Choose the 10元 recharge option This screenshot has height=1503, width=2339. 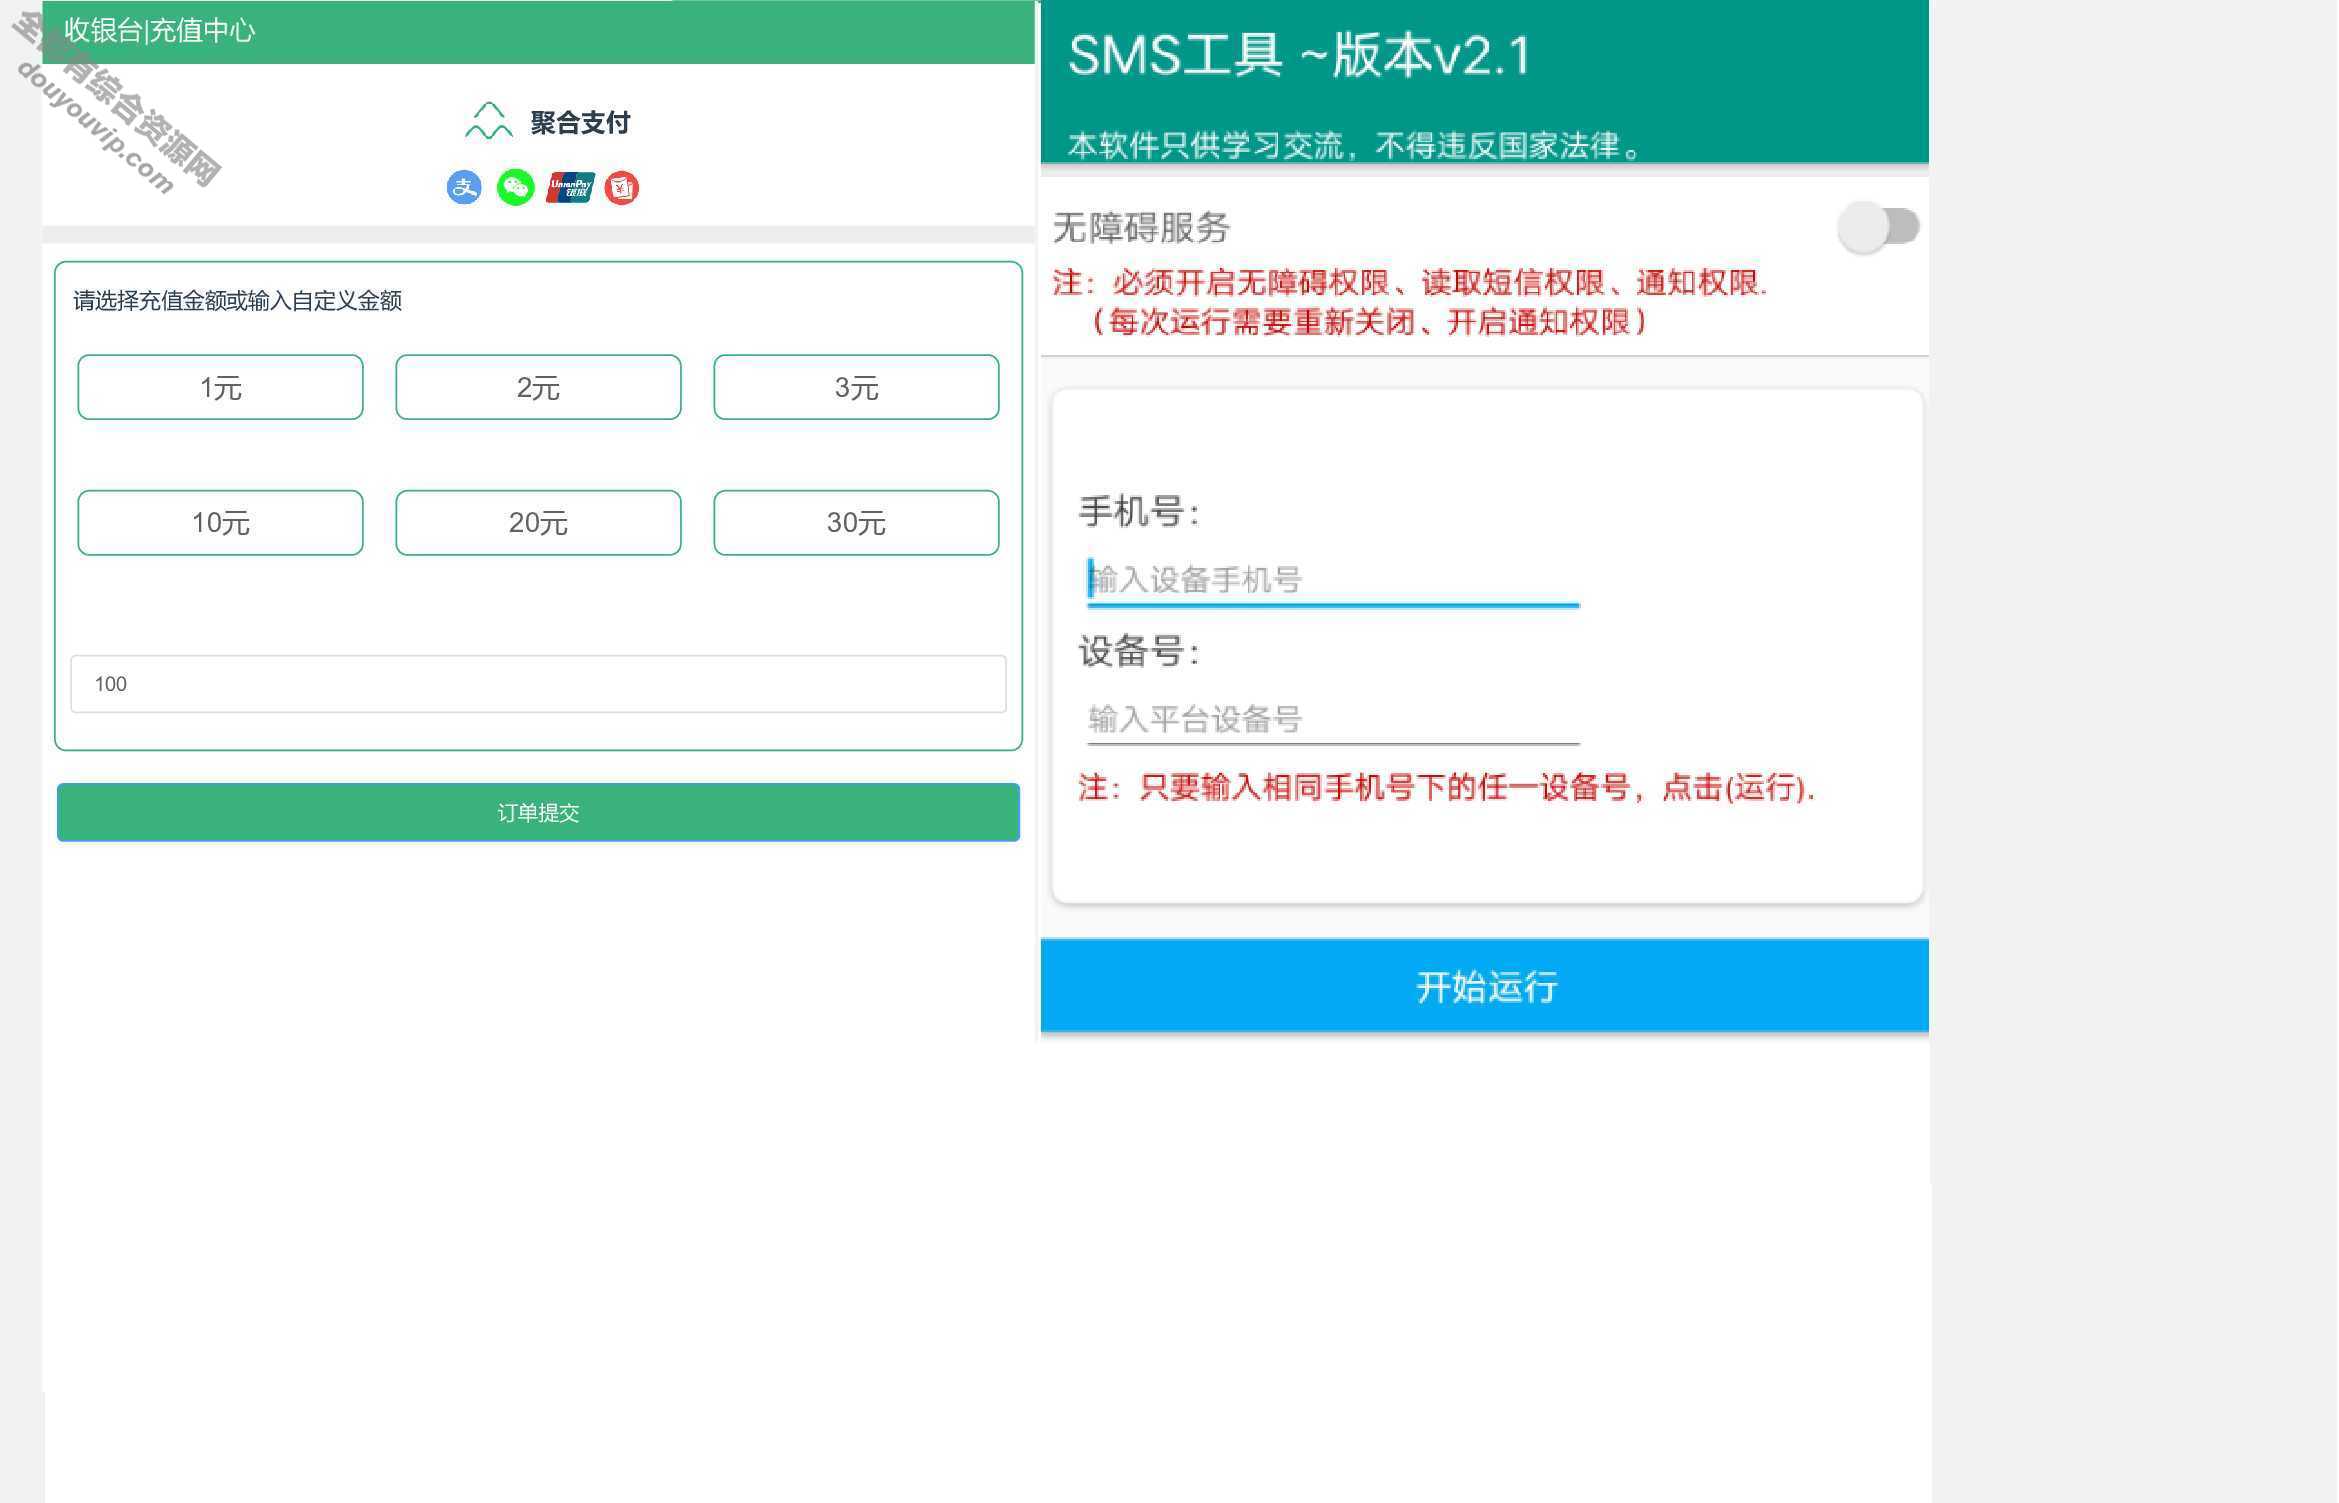220,522
